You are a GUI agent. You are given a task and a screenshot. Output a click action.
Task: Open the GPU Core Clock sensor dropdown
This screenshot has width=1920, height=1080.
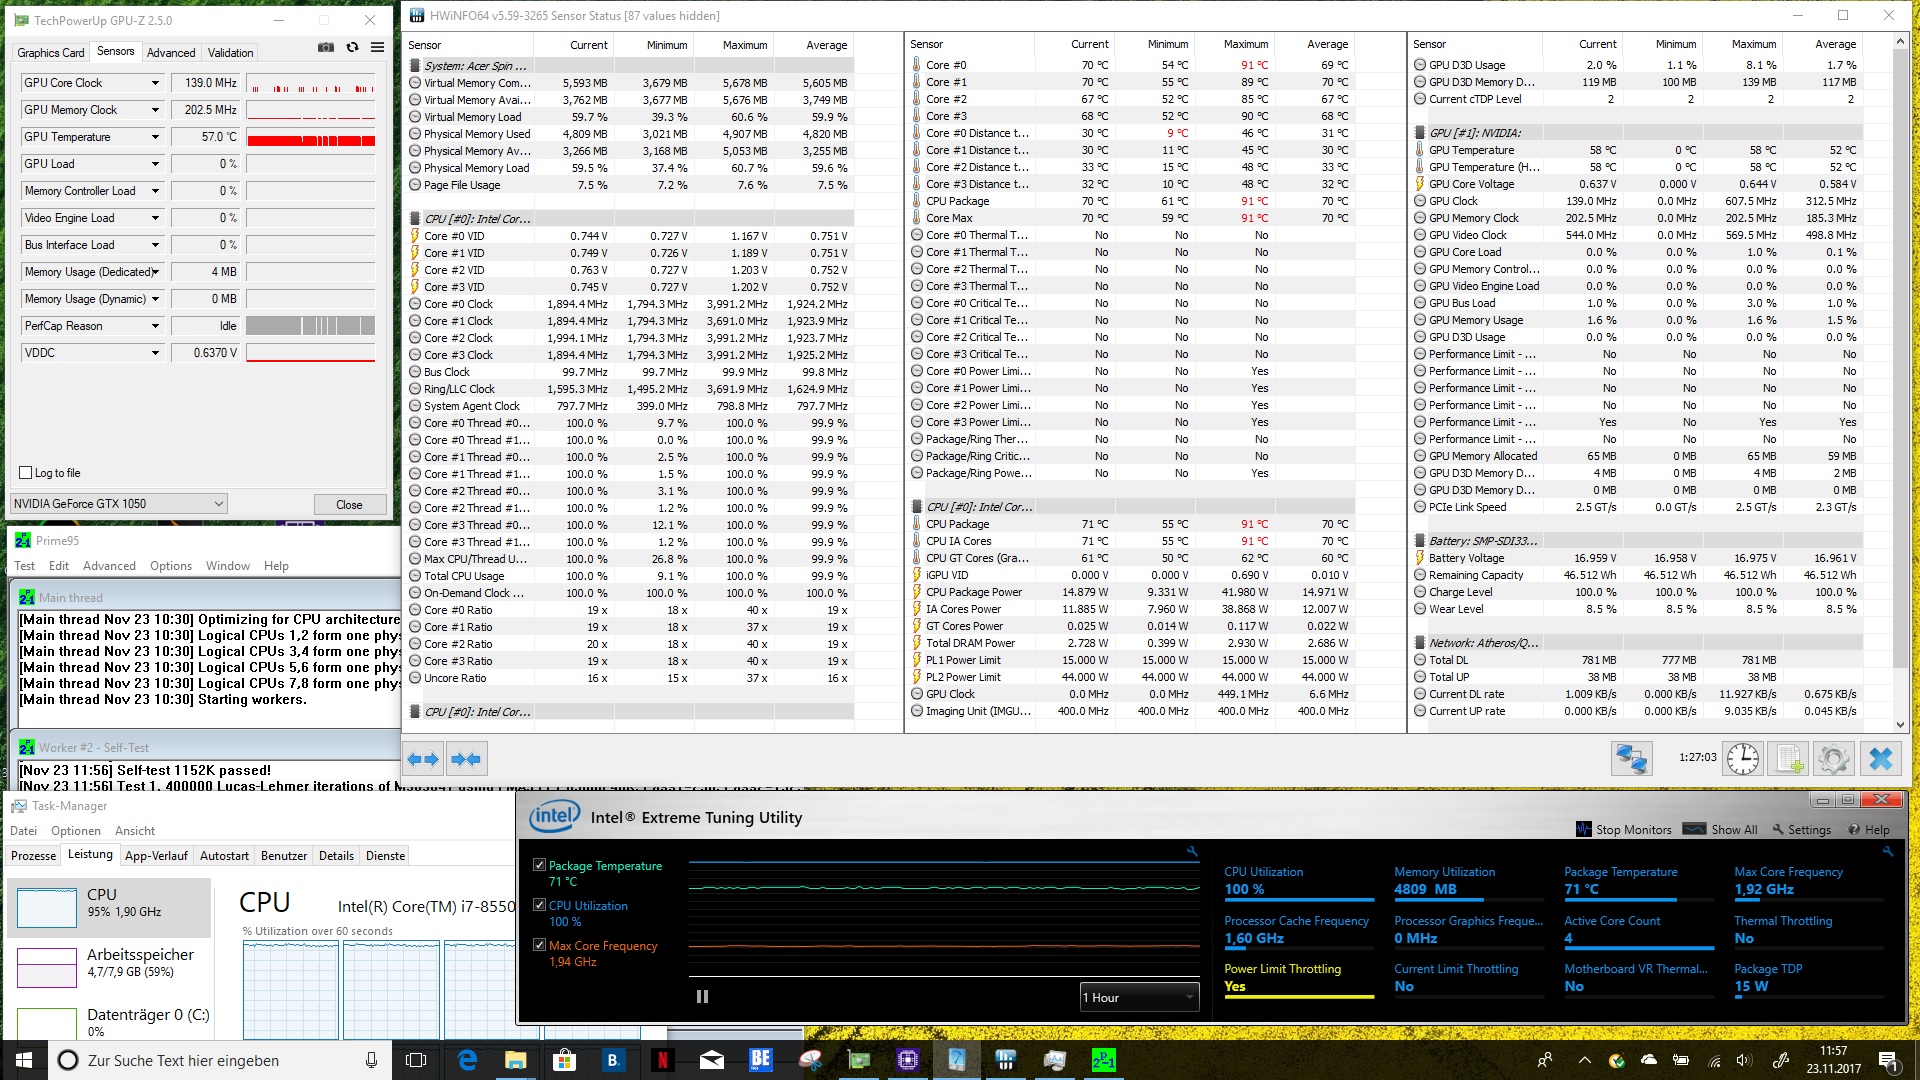(155, 83)
